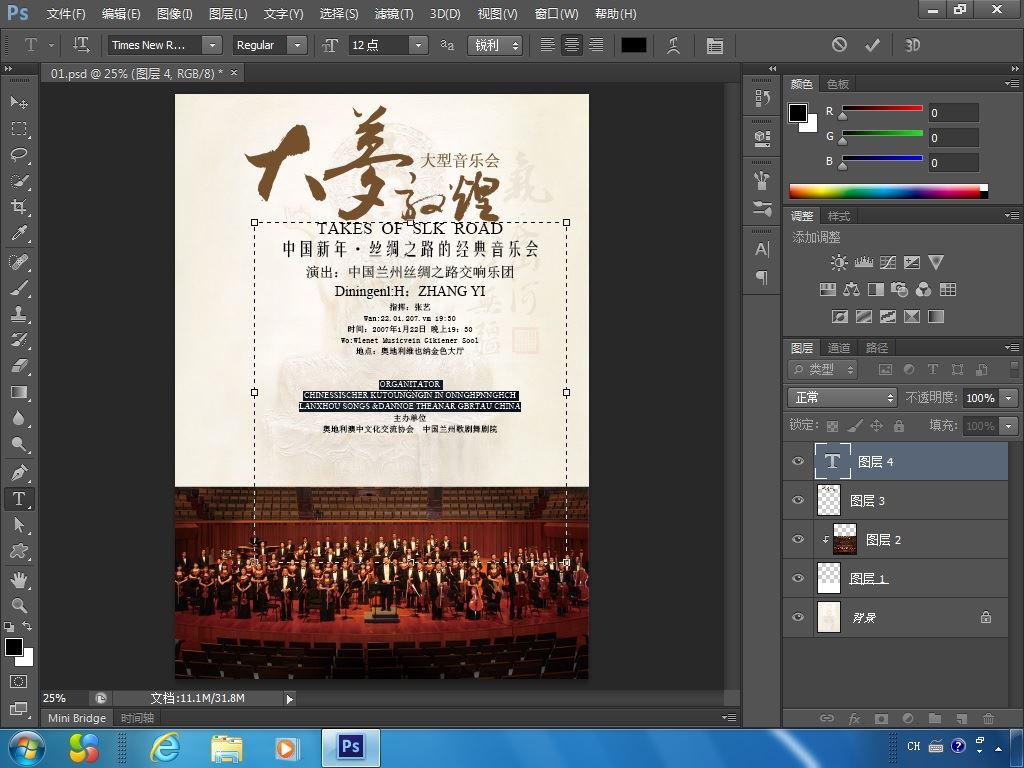Toggle Quick Mask mode
Screen dimensions: 1024x768
(x=19, y=682)
